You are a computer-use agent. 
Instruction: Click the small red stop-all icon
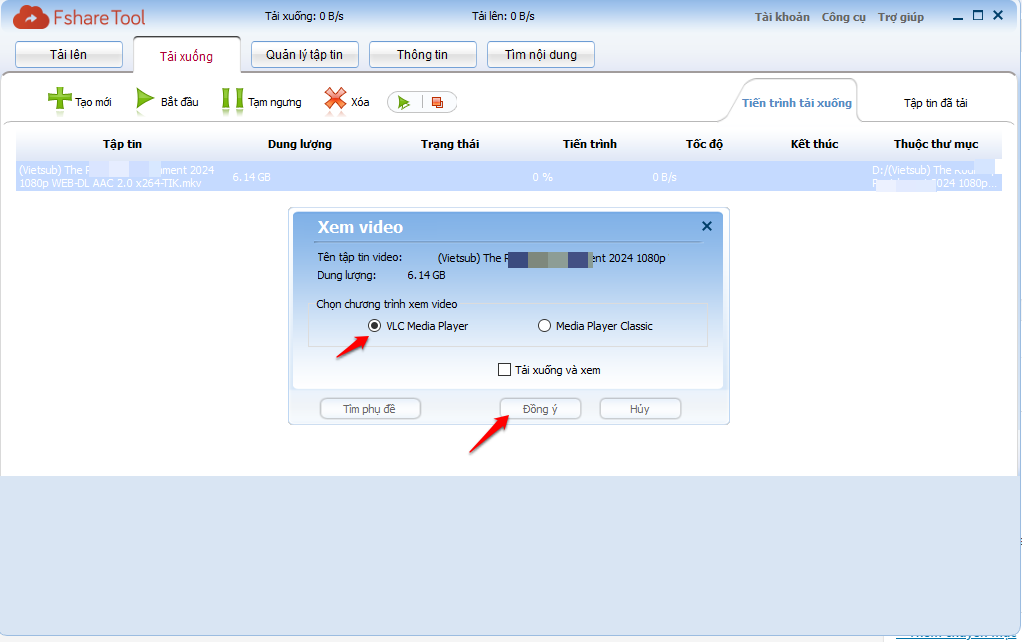tap(437, 102)
